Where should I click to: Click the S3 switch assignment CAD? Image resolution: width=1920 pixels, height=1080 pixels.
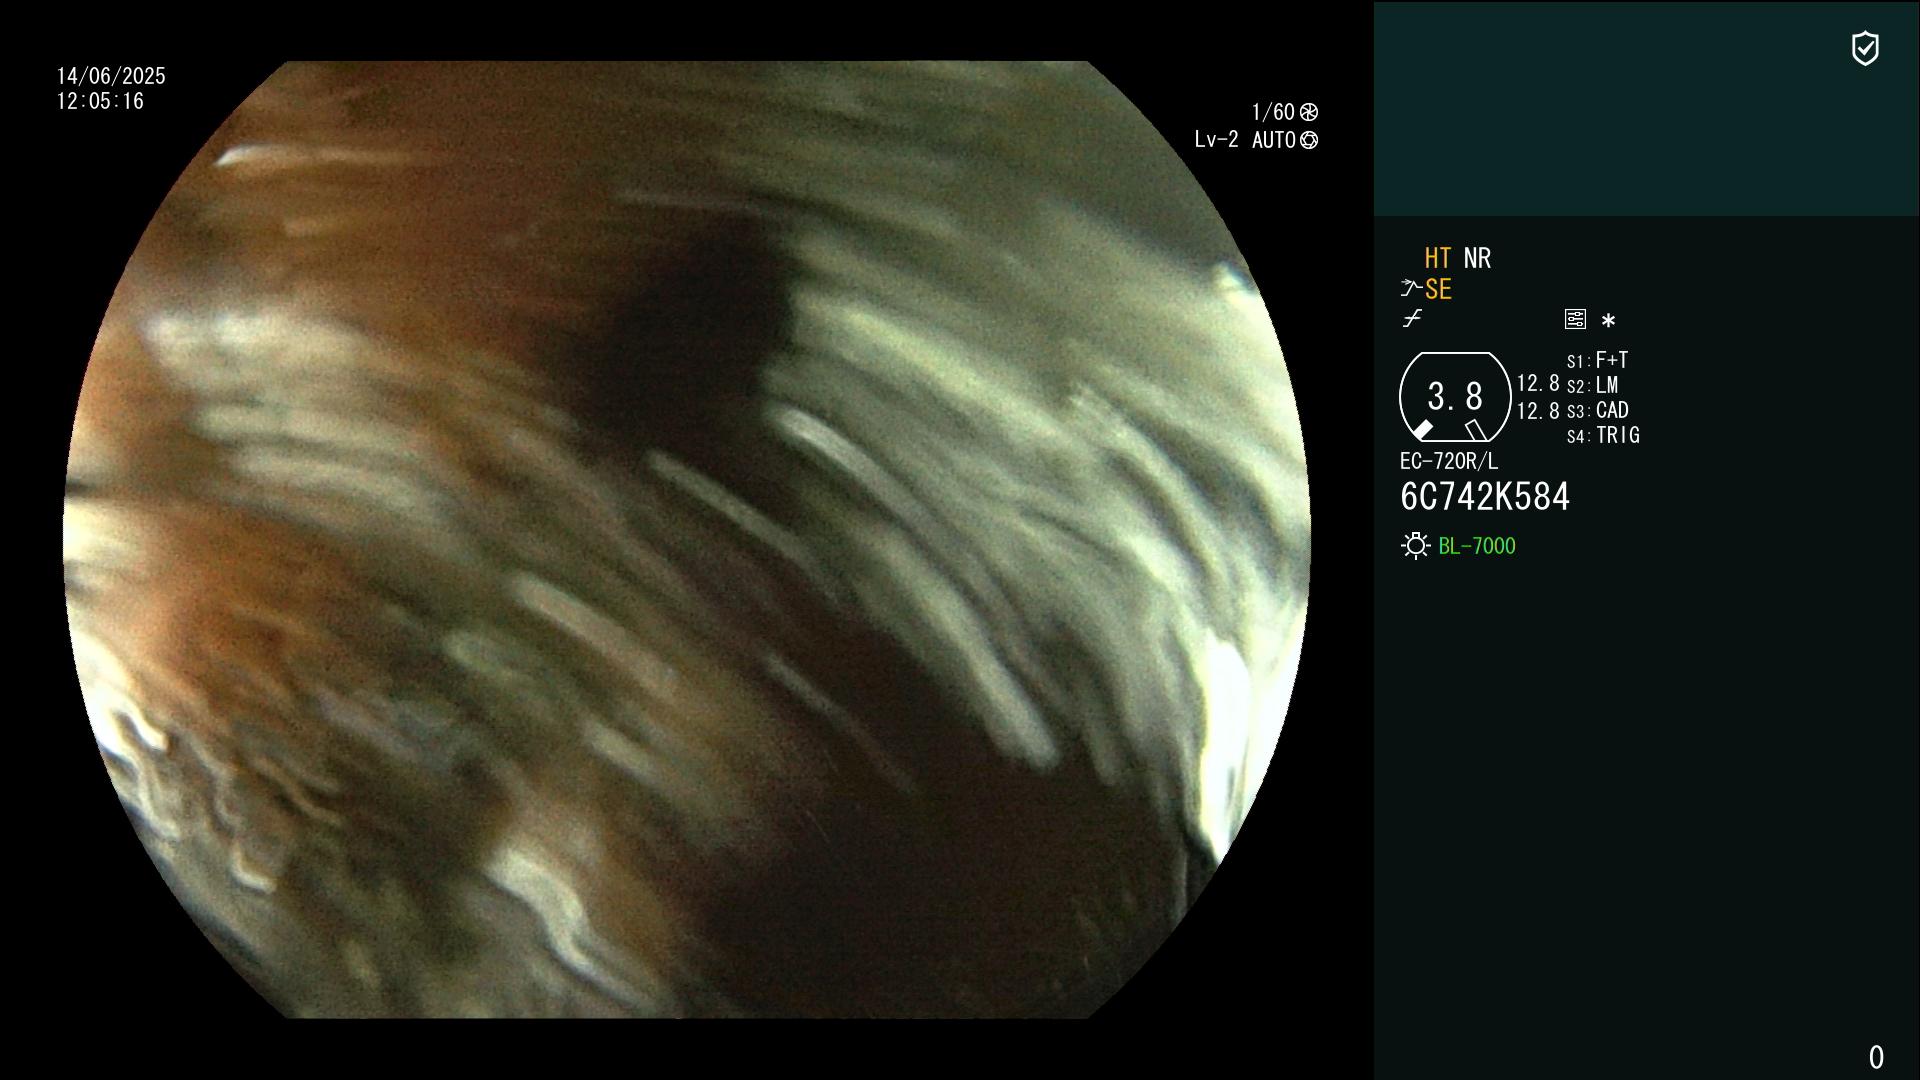point(1598,410)
